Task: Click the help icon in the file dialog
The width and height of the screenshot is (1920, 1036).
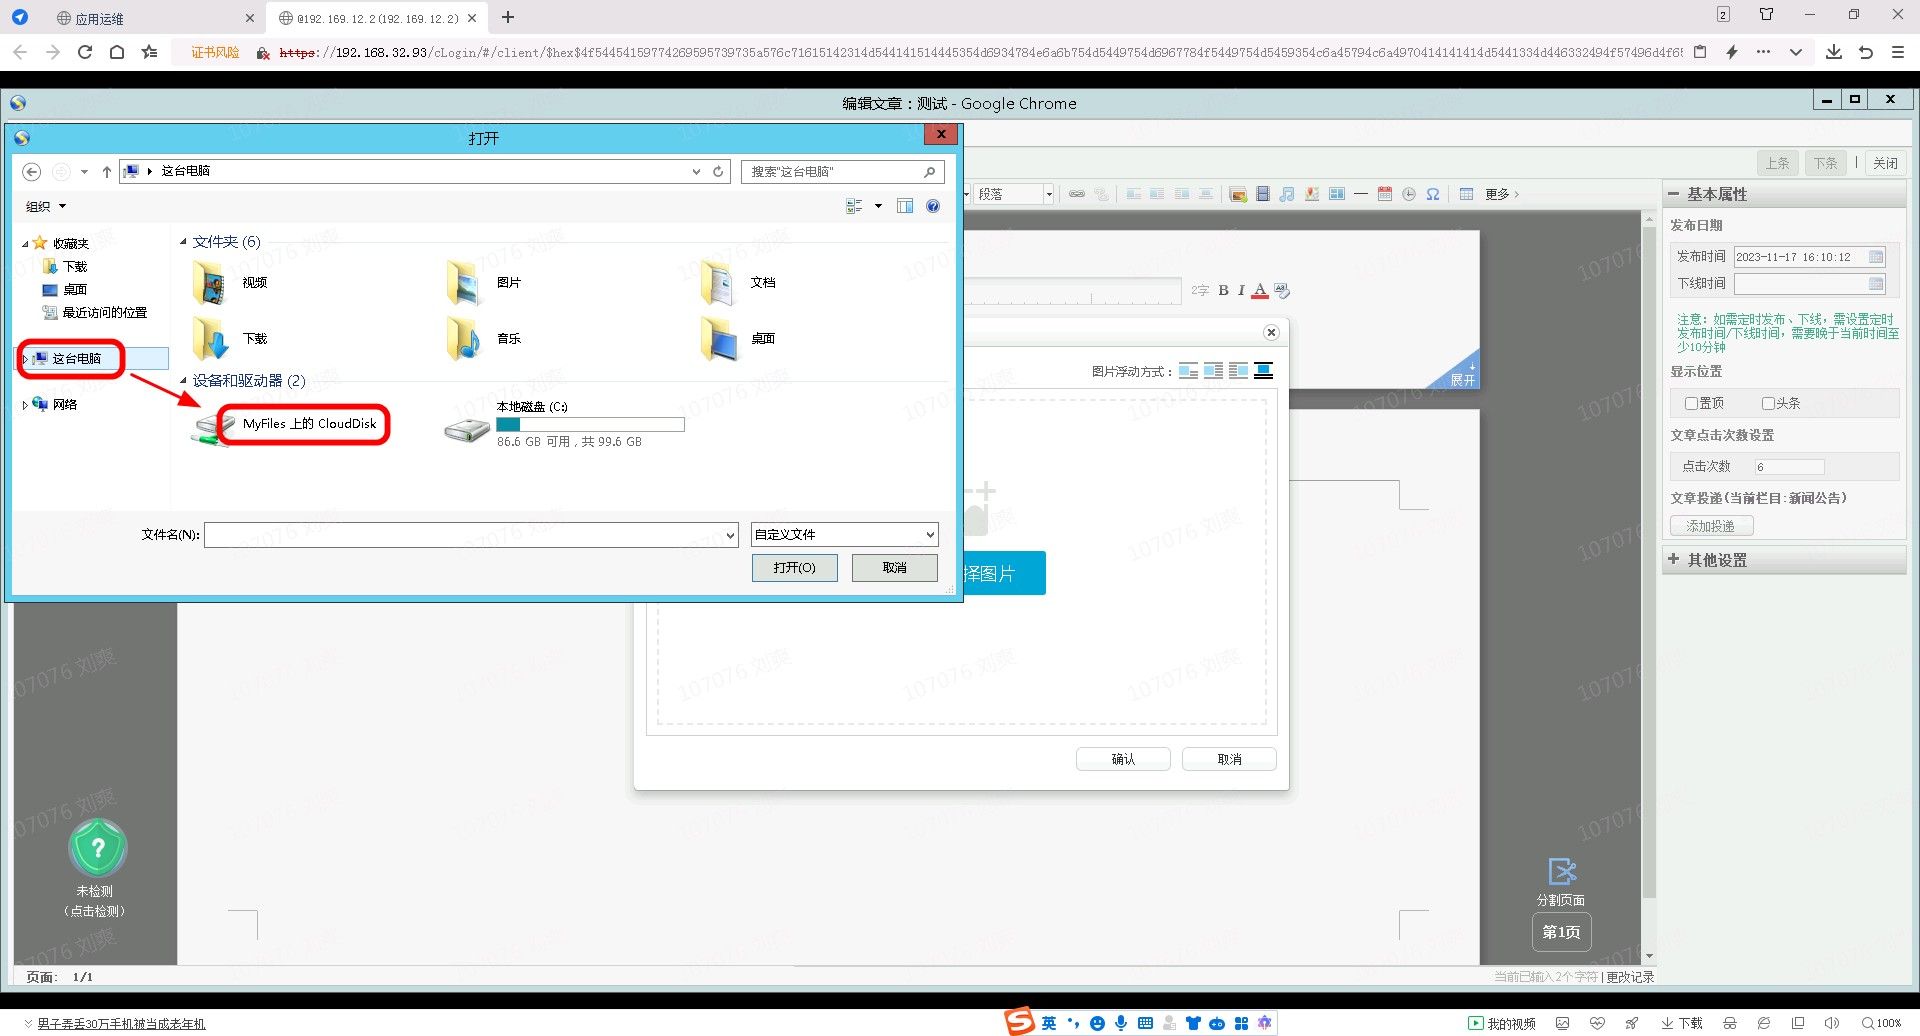Action: point(933,206)
